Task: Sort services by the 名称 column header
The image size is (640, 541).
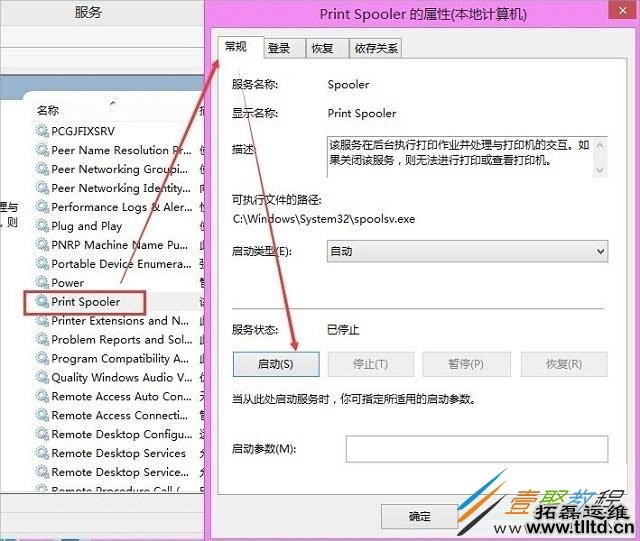Action: point(48,110)
